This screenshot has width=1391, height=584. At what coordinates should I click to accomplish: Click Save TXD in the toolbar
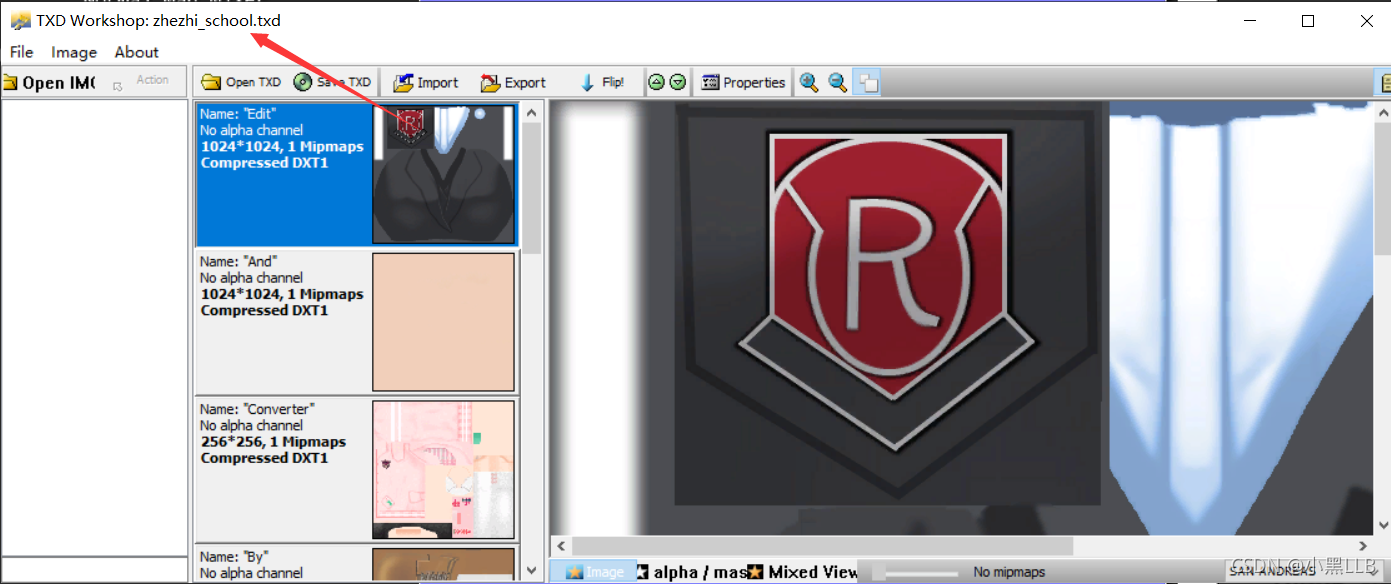point(333,82)
